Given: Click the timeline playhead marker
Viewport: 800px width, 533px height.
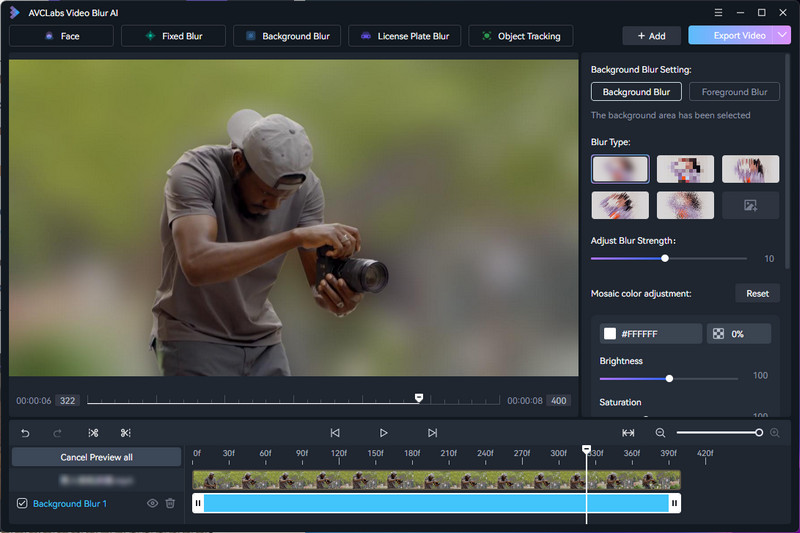Looking at the screenshot, I should tap(586, 449).
